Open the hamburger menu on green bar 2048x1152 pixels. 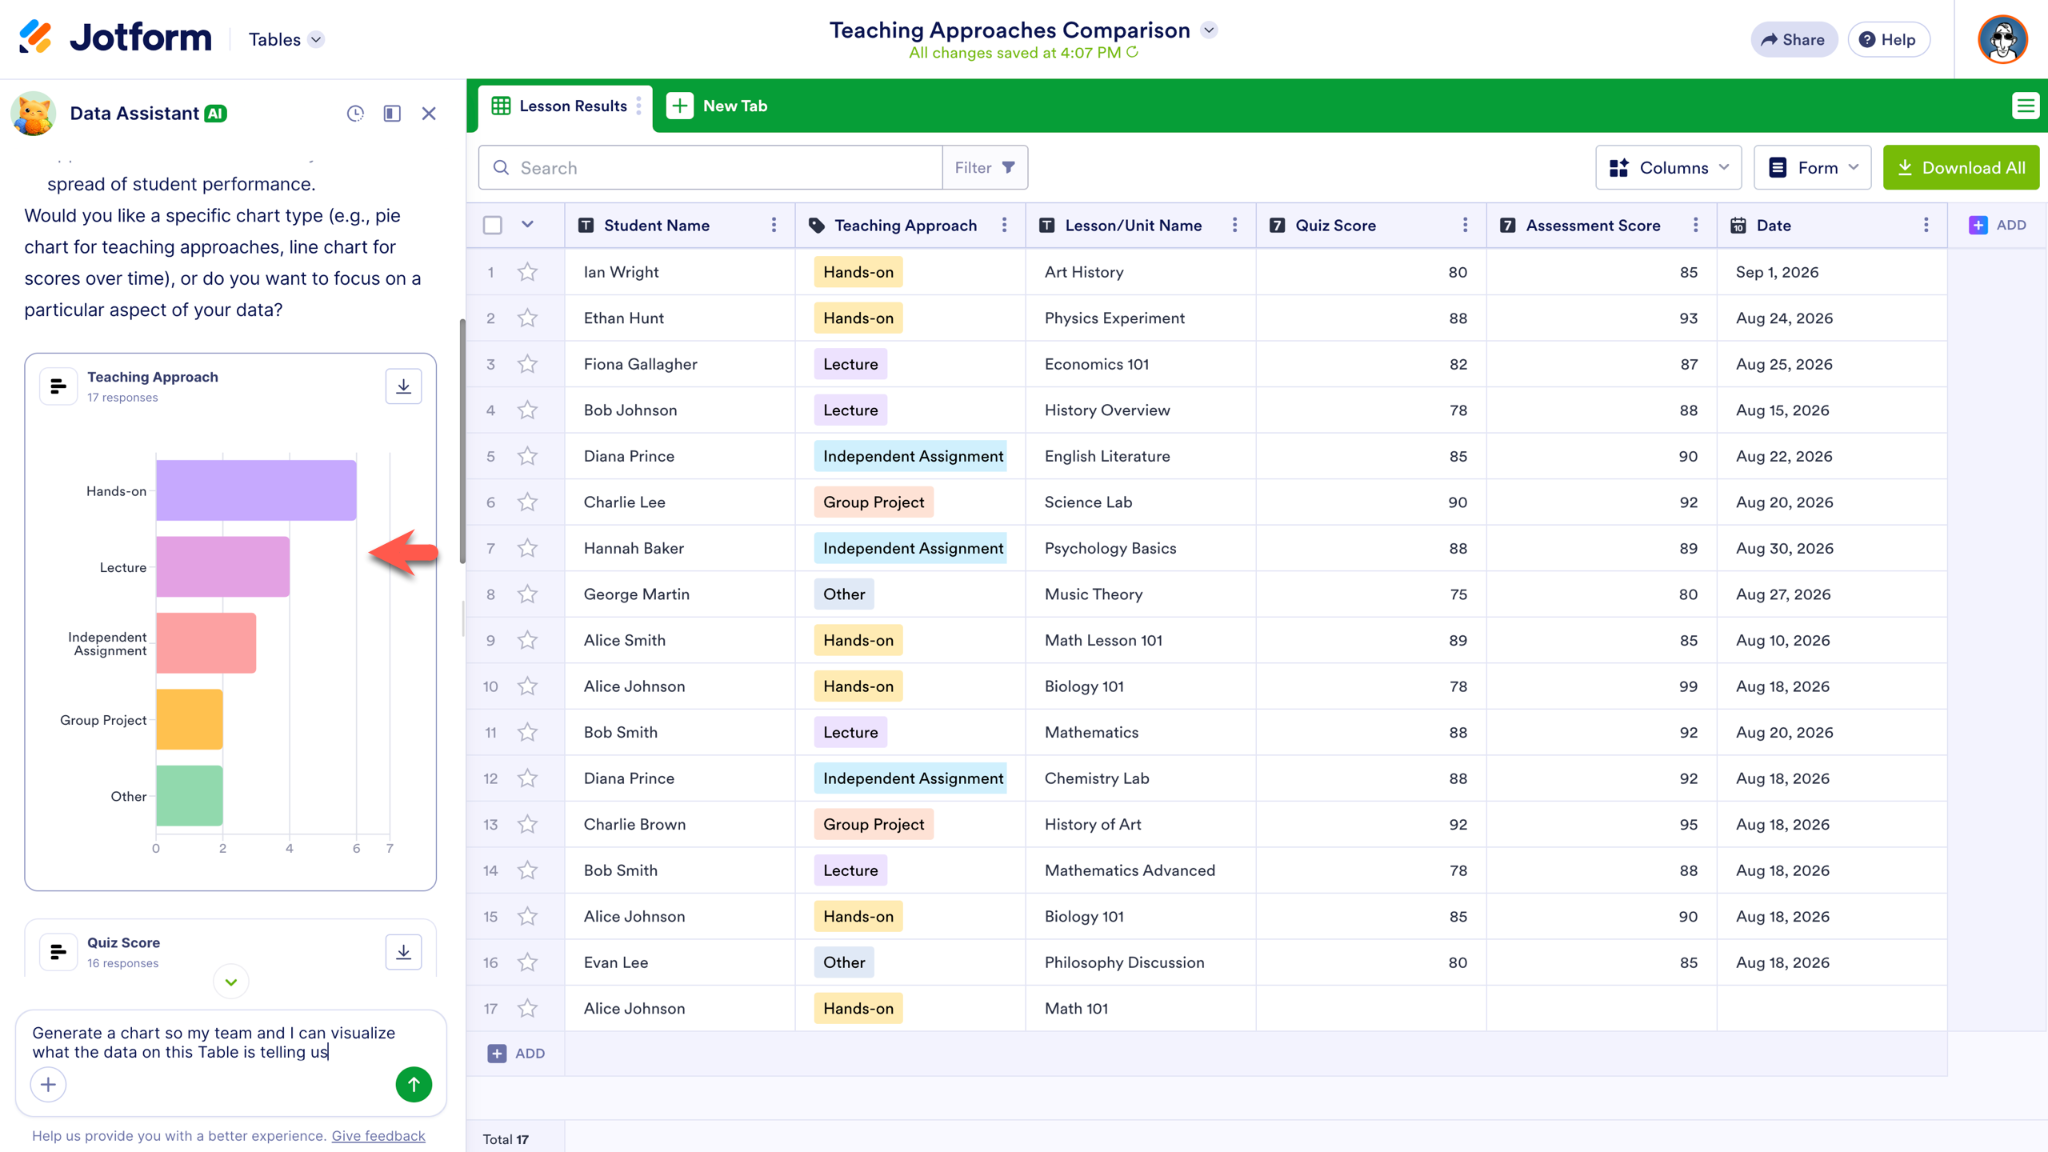(2025, 105)
